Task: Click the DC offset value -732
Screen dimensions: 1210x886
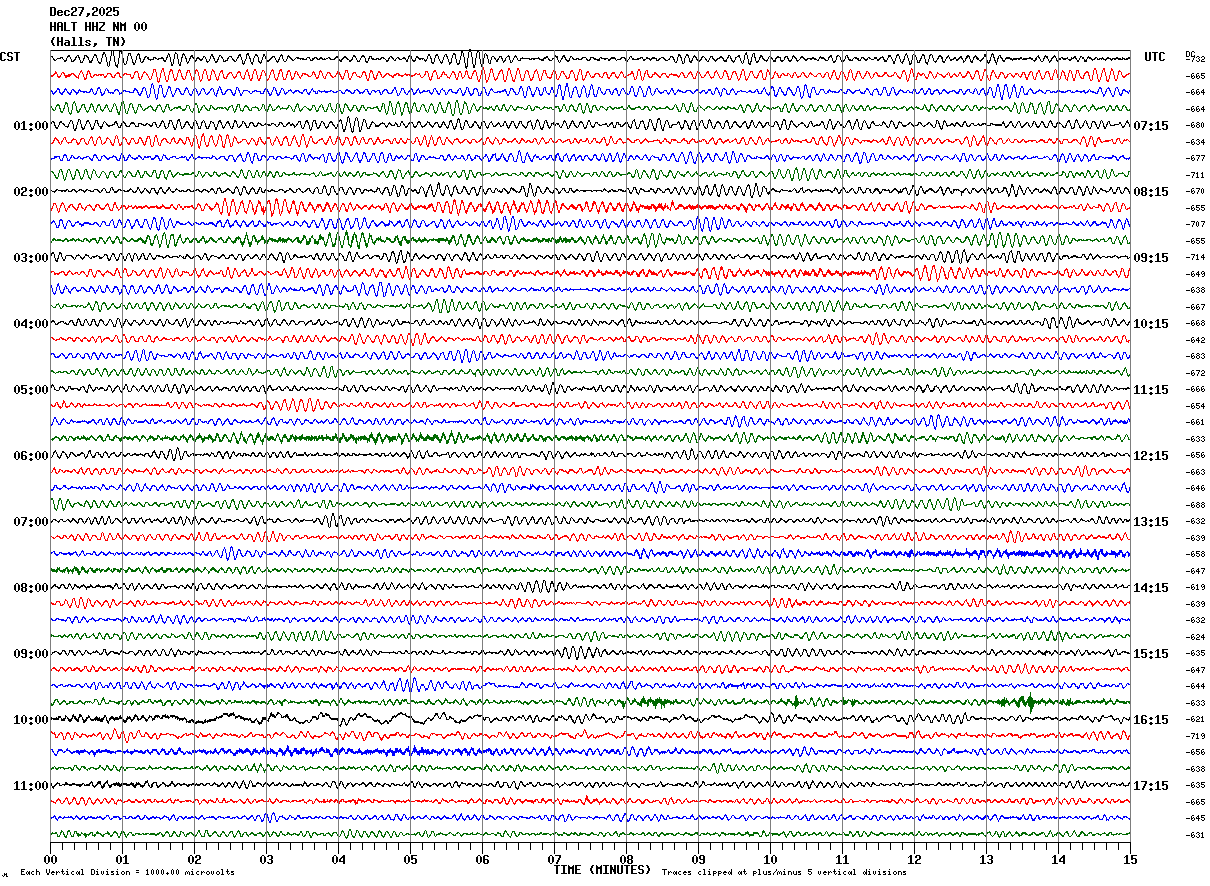Action: (1195, 60)
